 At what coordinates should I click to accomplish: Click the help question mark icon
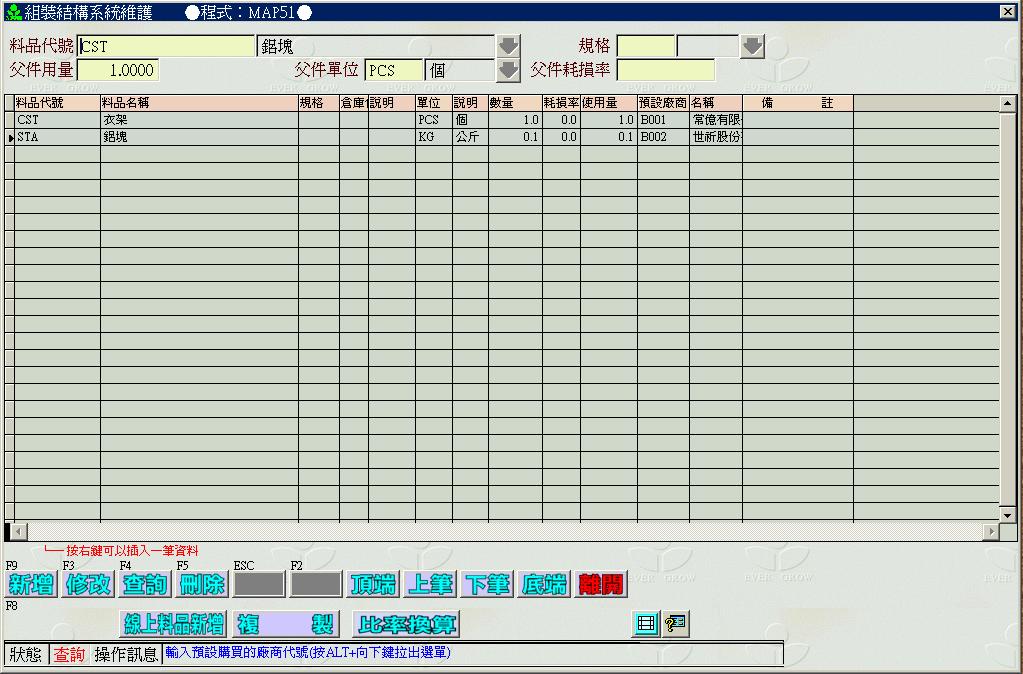pos(676,624)
